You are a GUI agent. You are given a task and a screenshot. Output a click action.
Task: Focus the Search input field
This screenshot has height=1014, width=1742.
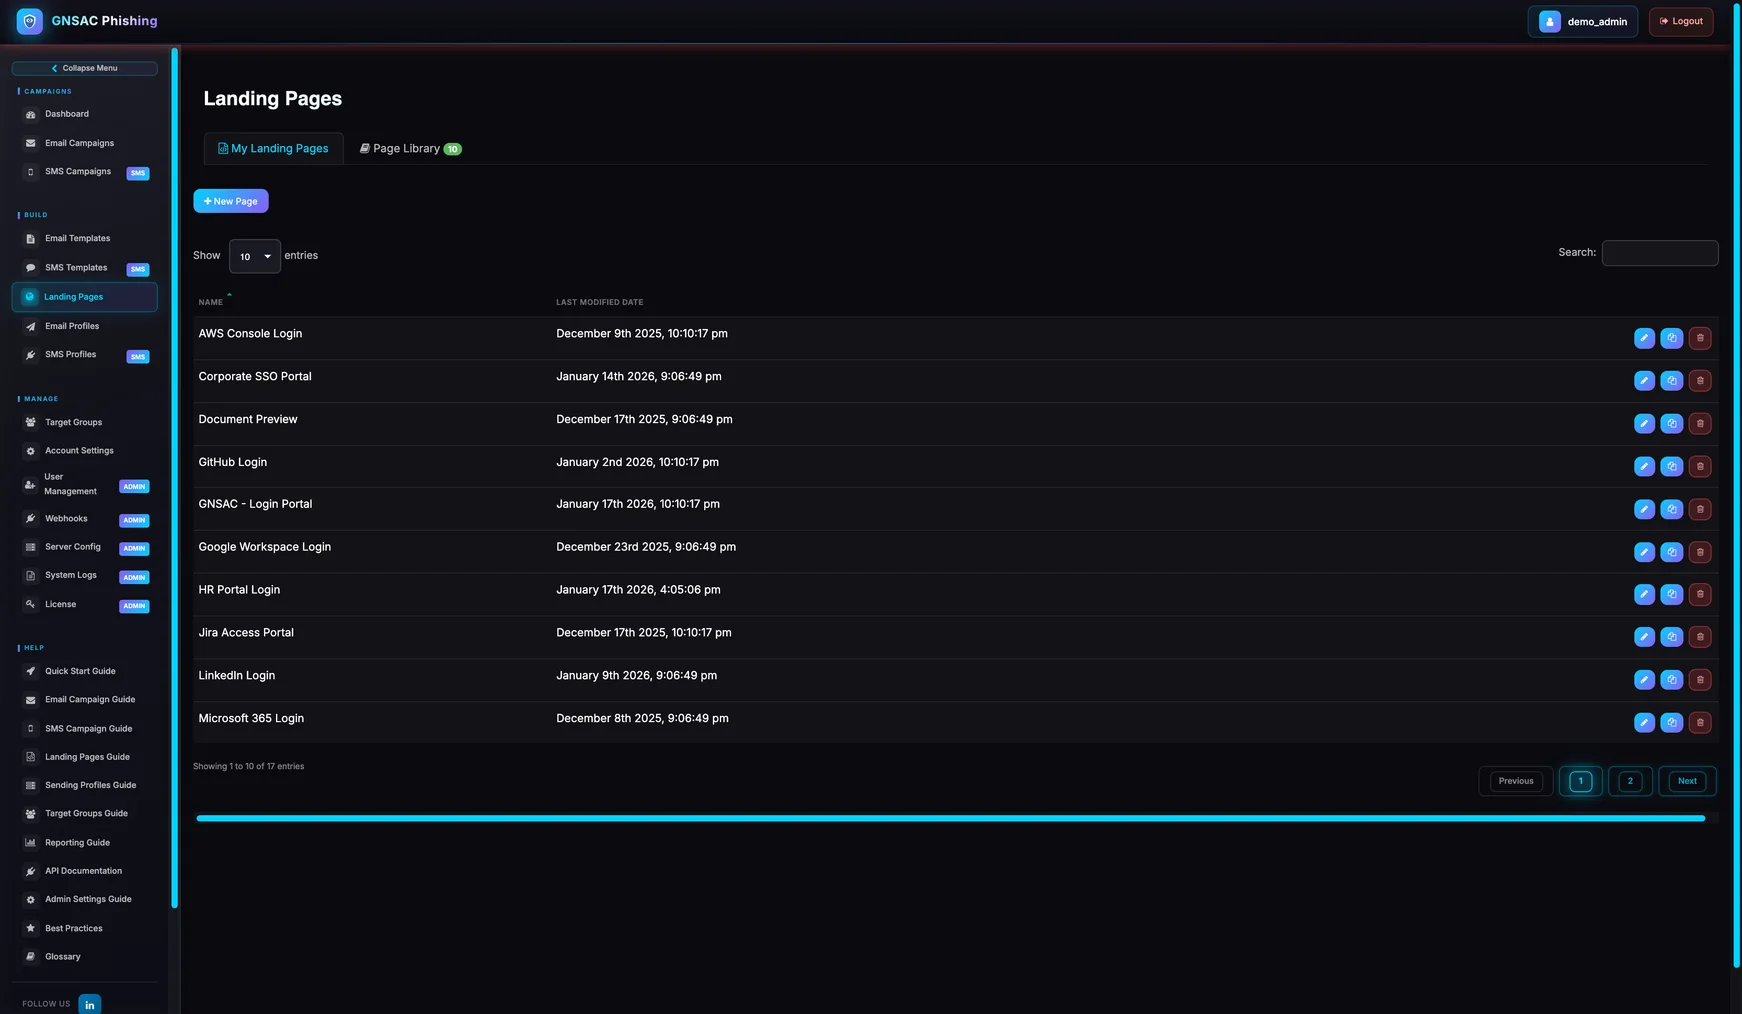(x=1660, y=253)
